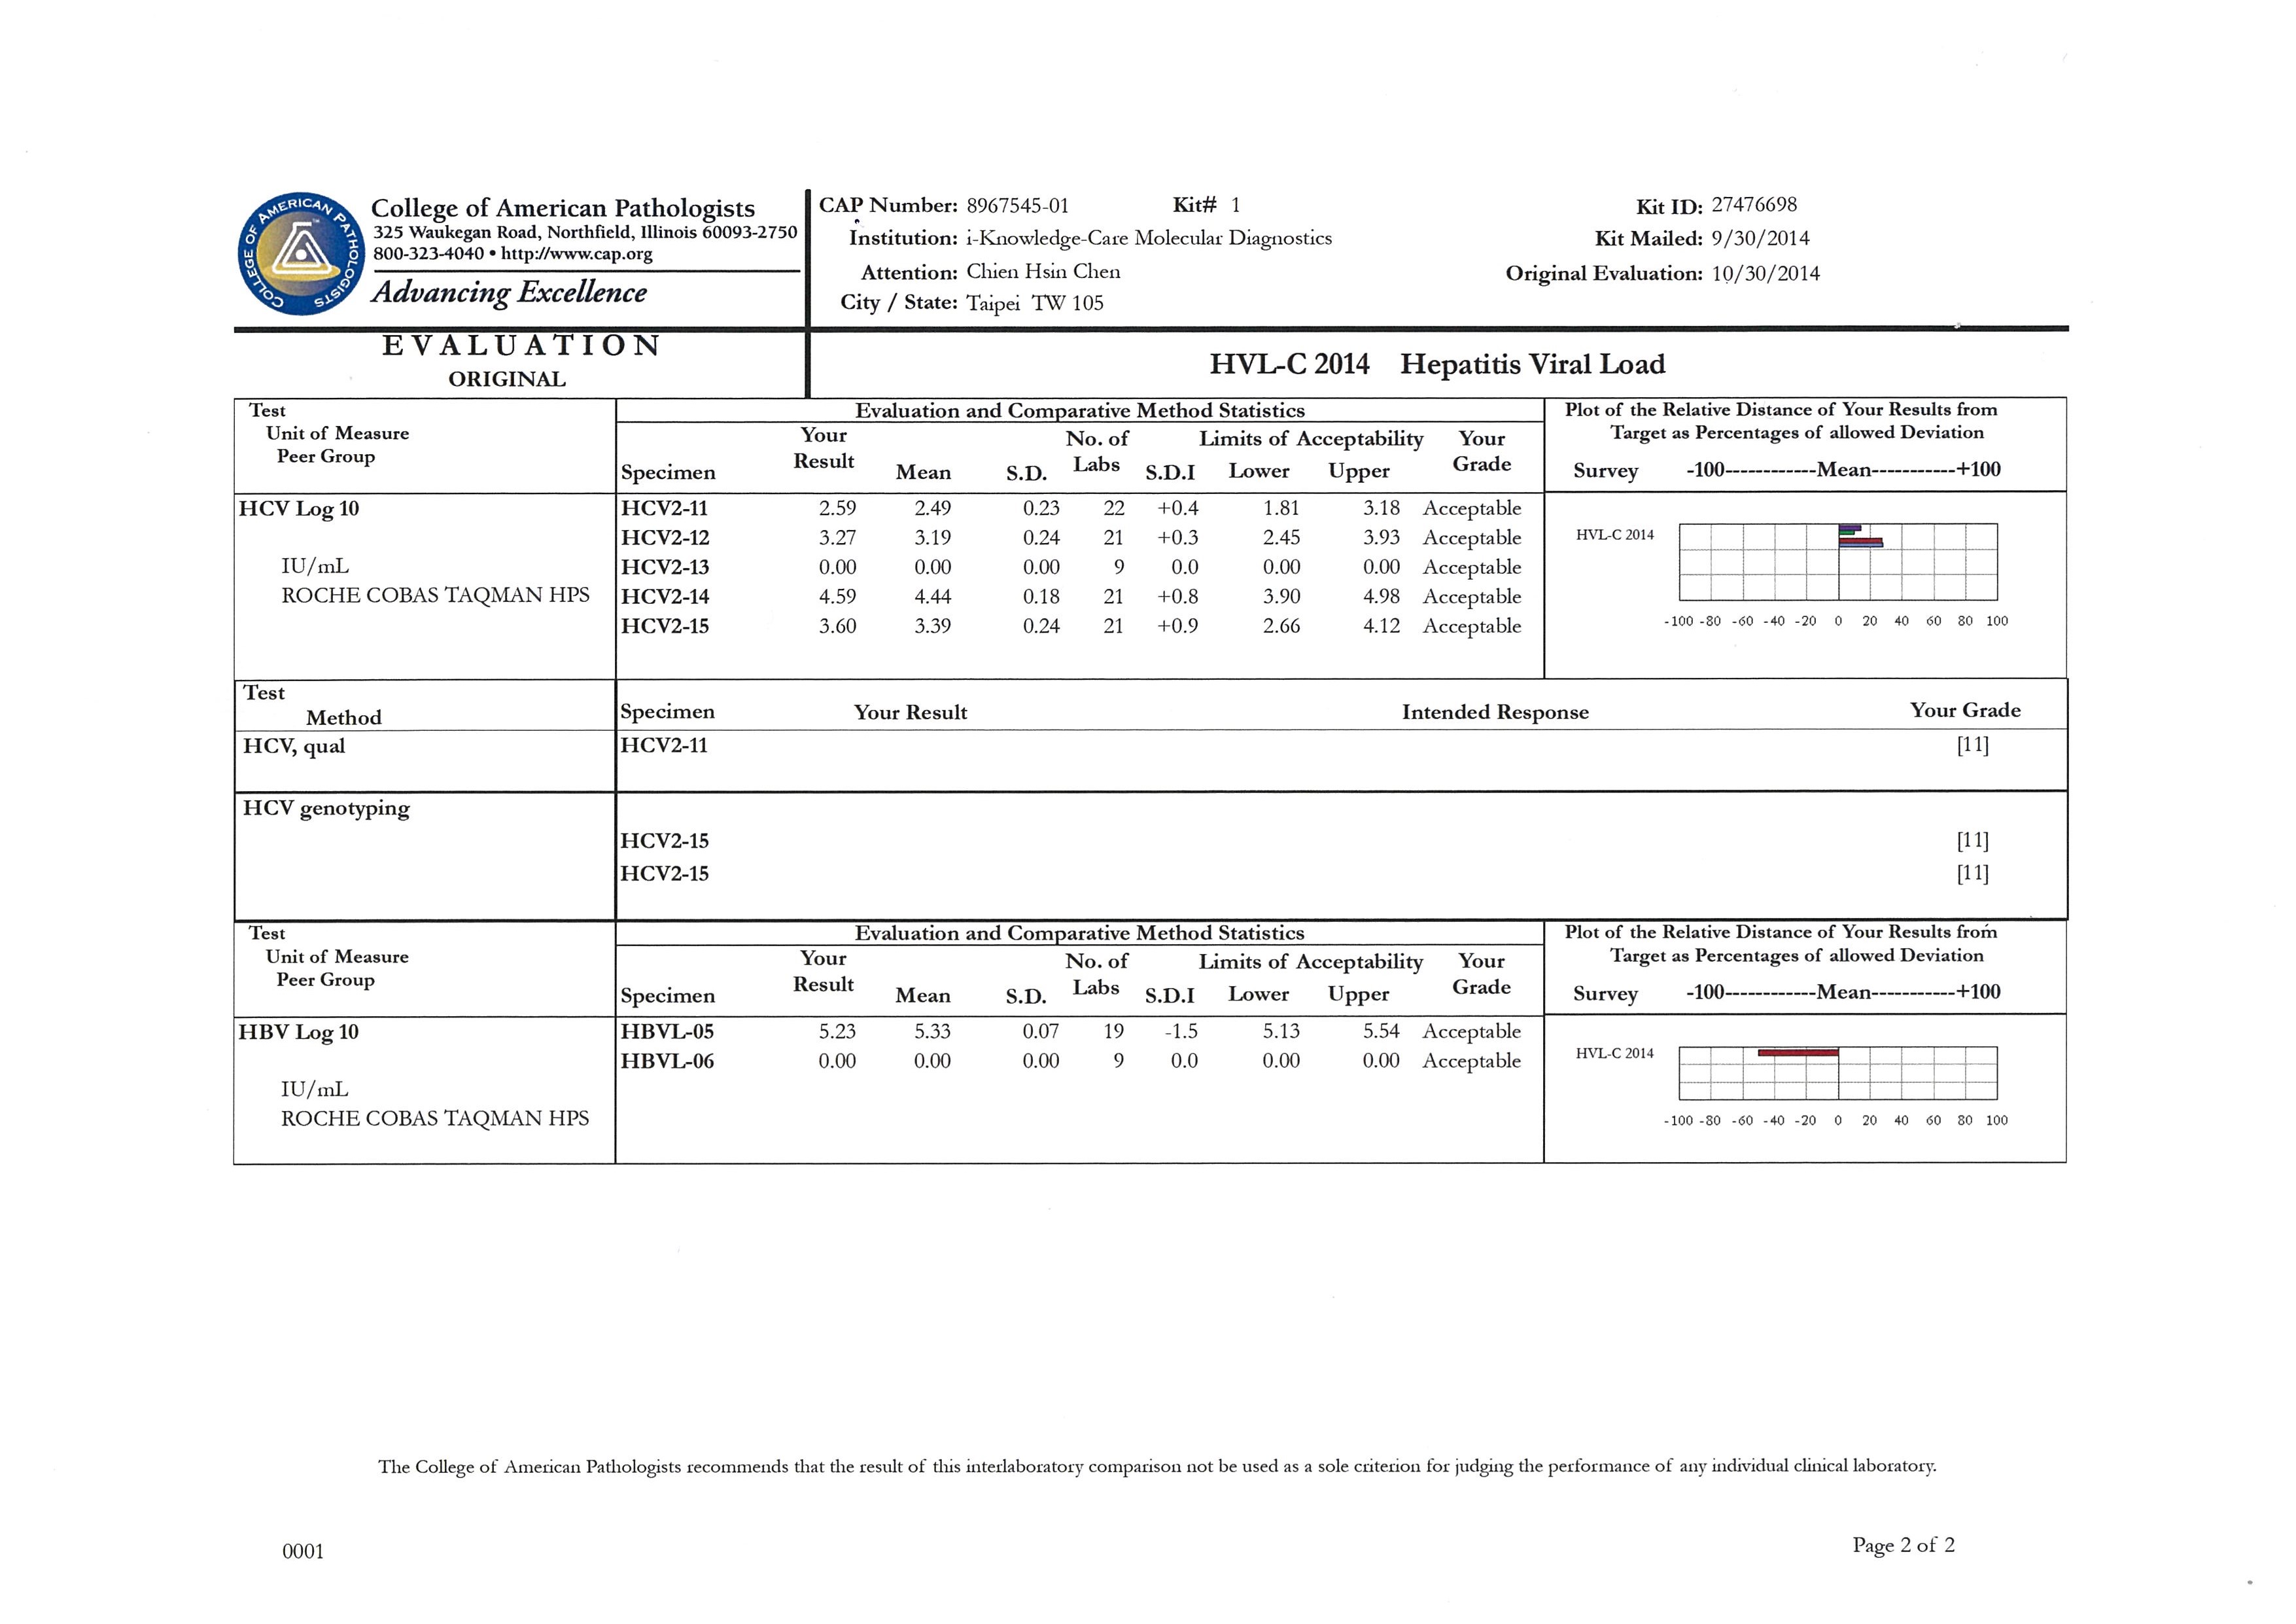Click HCV2-14 your result 4.59

(837, 597)
